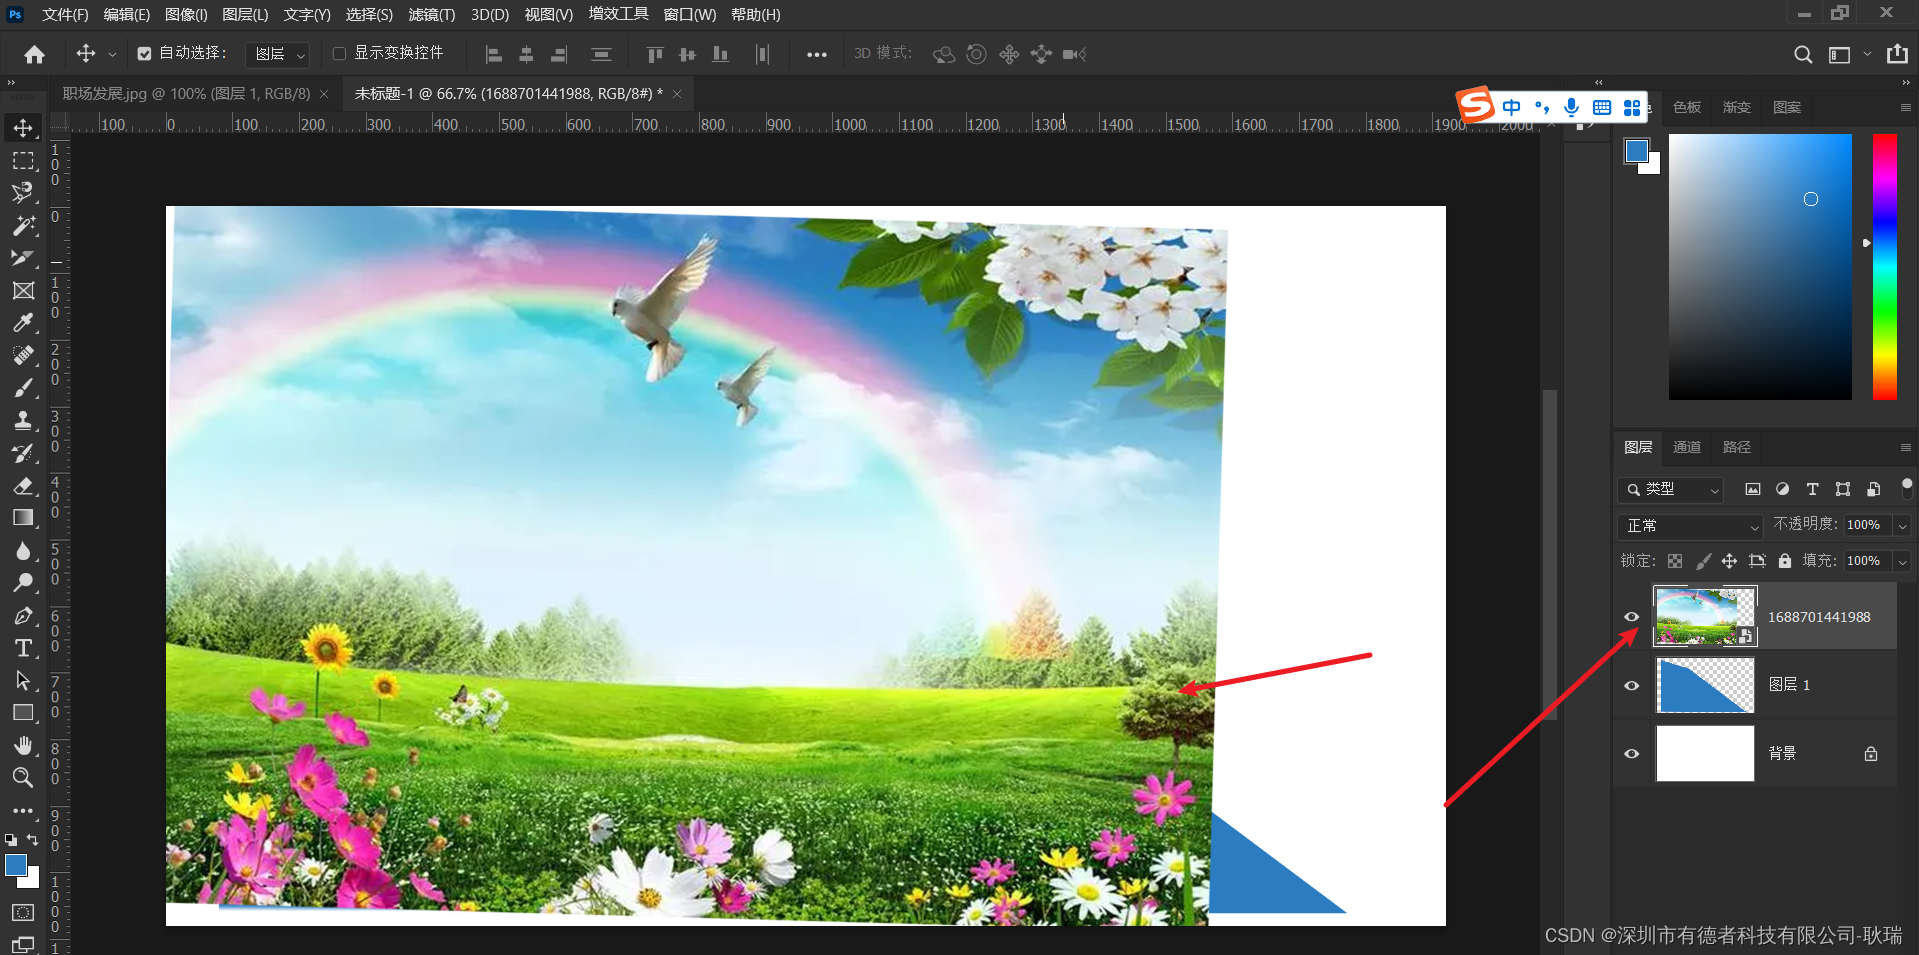Select the History Brush tool
The height and width of the screenshot is (955, 1919).
[23, 453]
